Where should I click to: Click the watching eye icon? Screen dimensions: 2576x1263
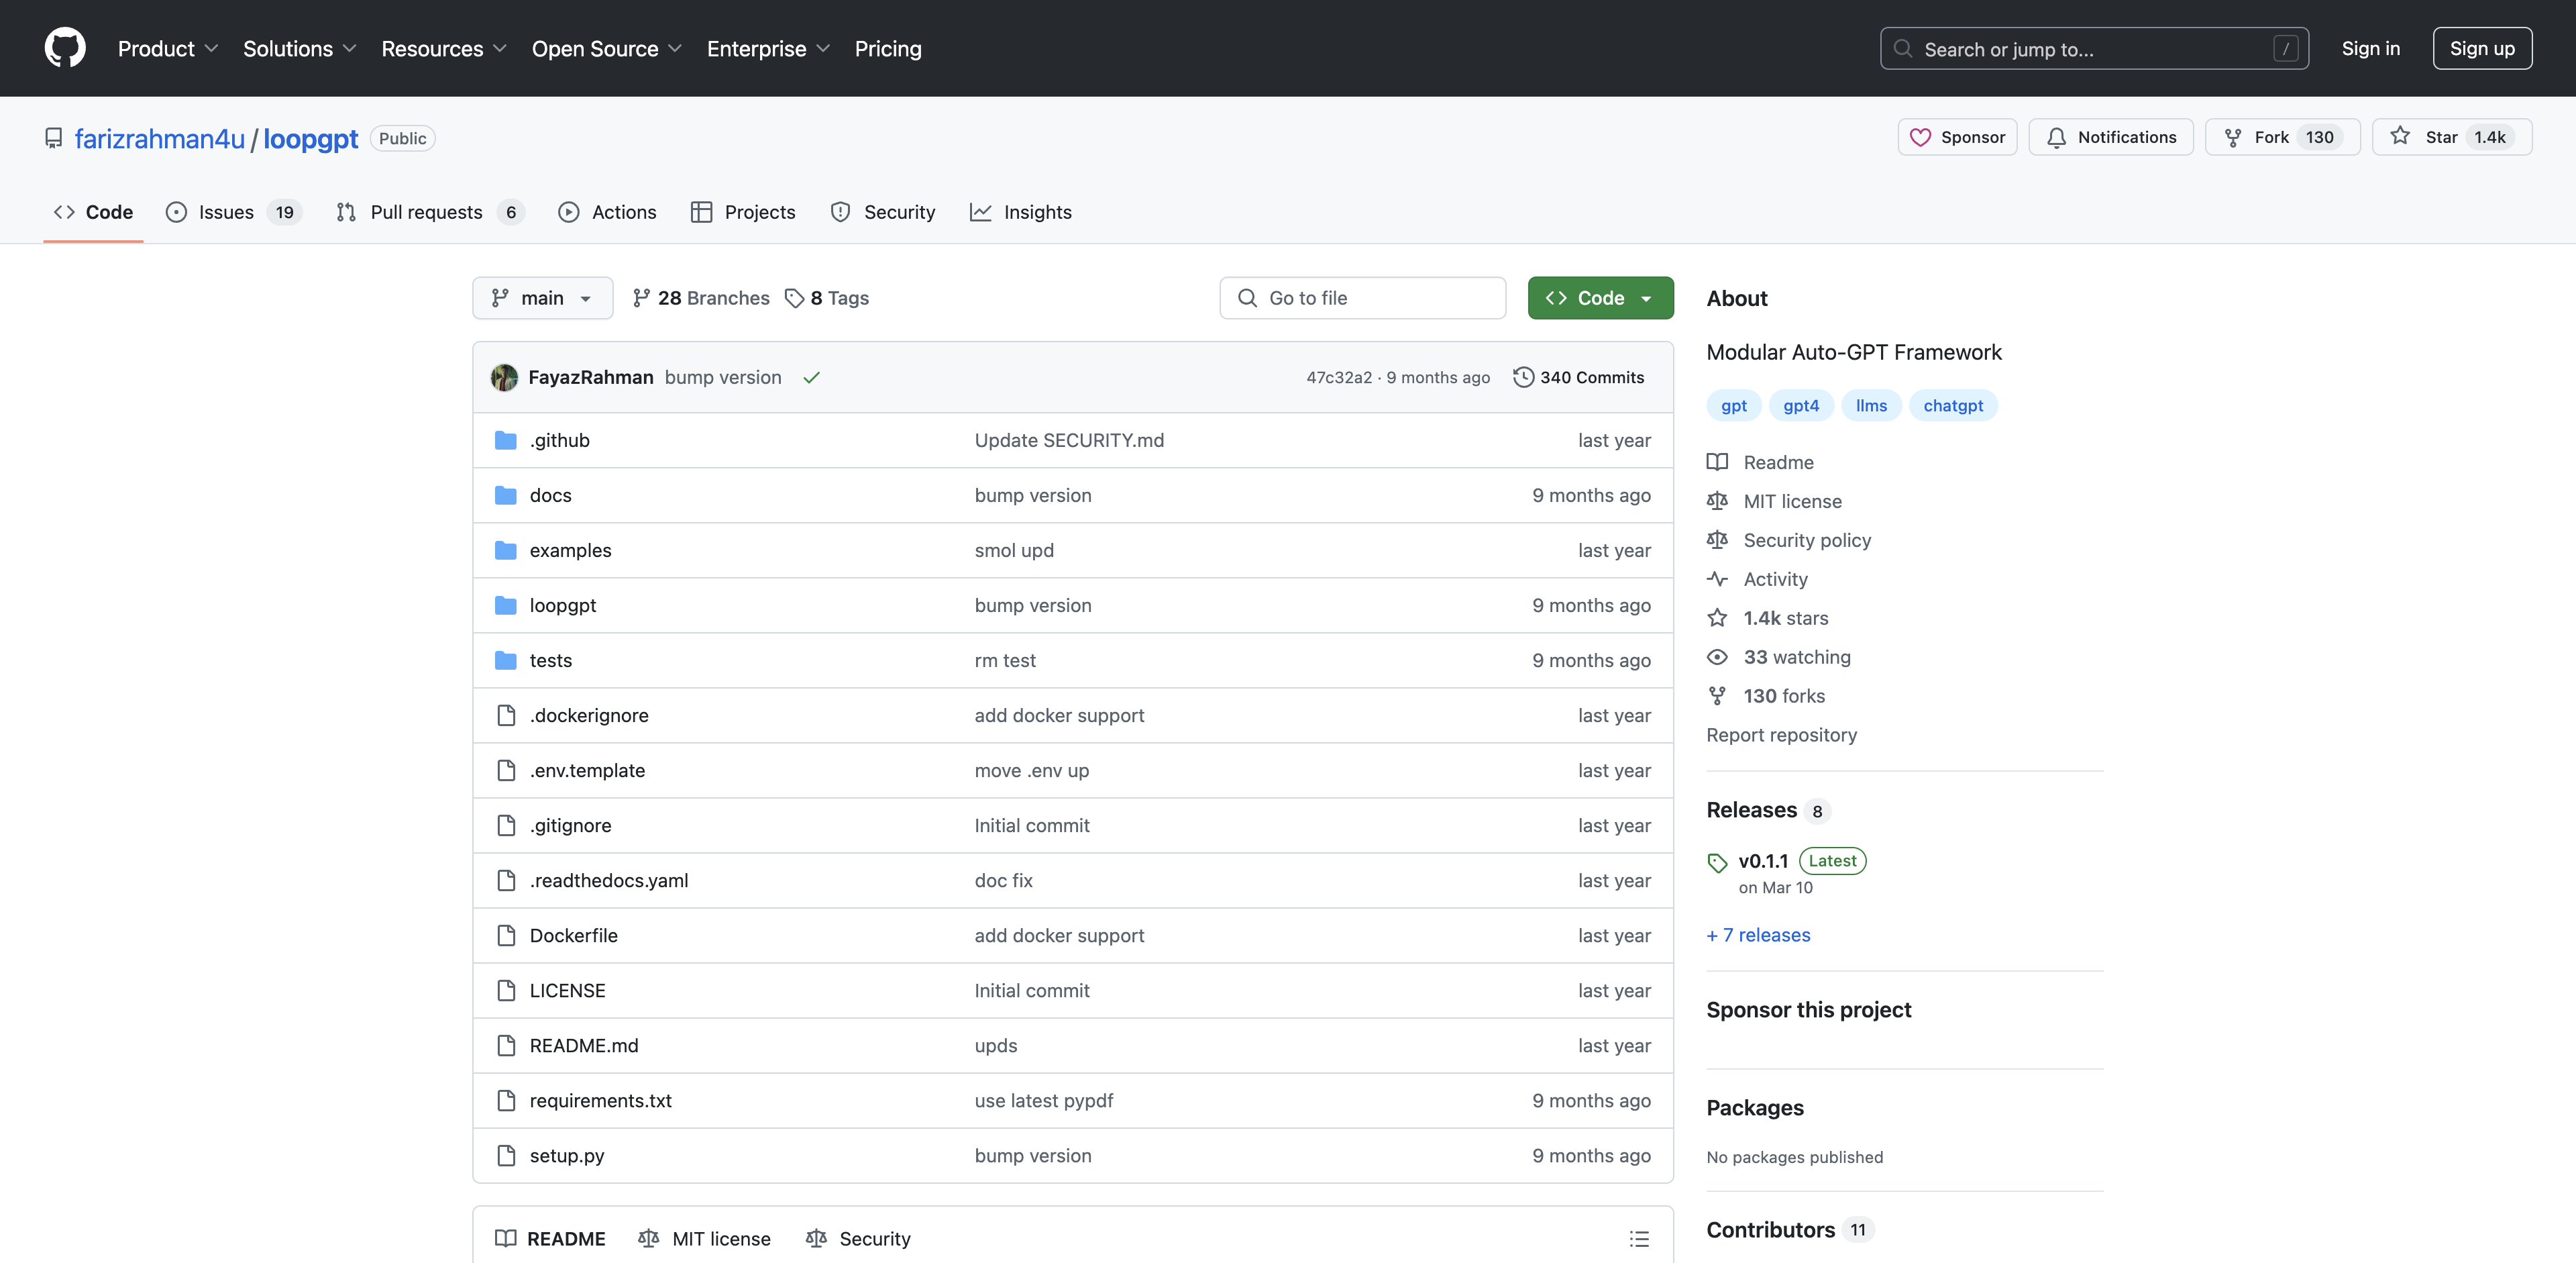(1717, 657)
